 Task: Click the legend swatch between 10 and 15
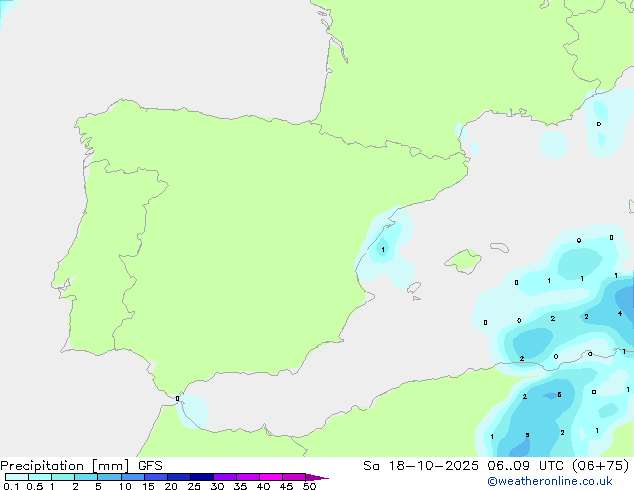(x=133, y=477)
